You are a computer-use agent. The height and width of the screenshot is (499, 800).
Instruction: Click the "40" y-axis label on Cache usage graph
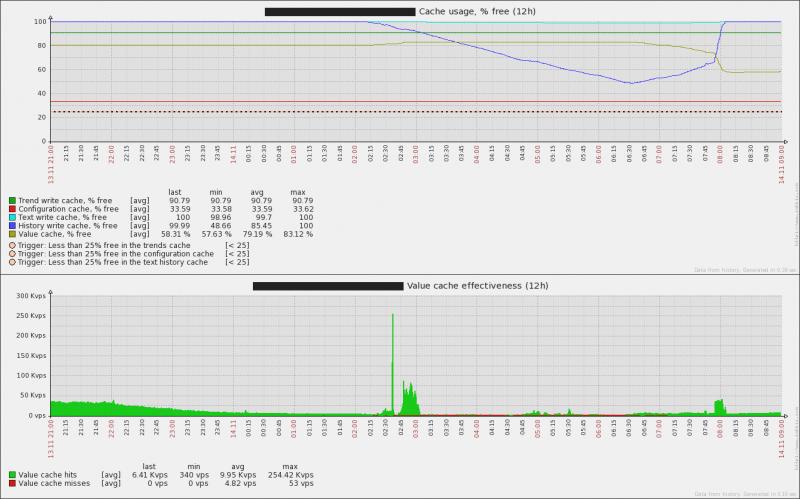[42, 94]
